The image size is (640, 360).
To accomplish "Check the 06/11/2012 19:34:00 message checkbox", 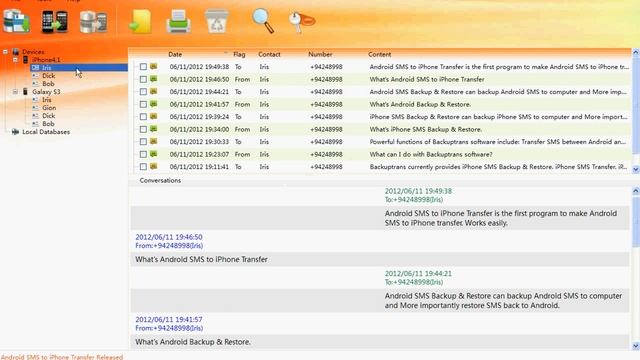I will [x=143, y=129].
